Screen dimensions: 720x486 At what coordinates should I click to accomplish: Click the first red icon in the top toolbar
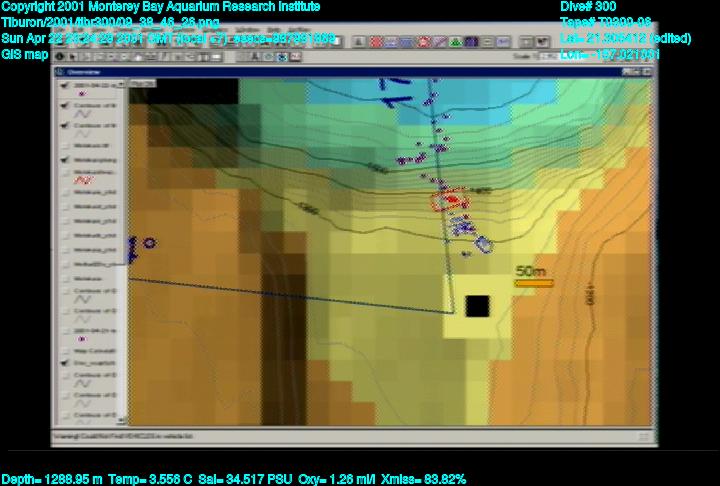coord(375,42)
